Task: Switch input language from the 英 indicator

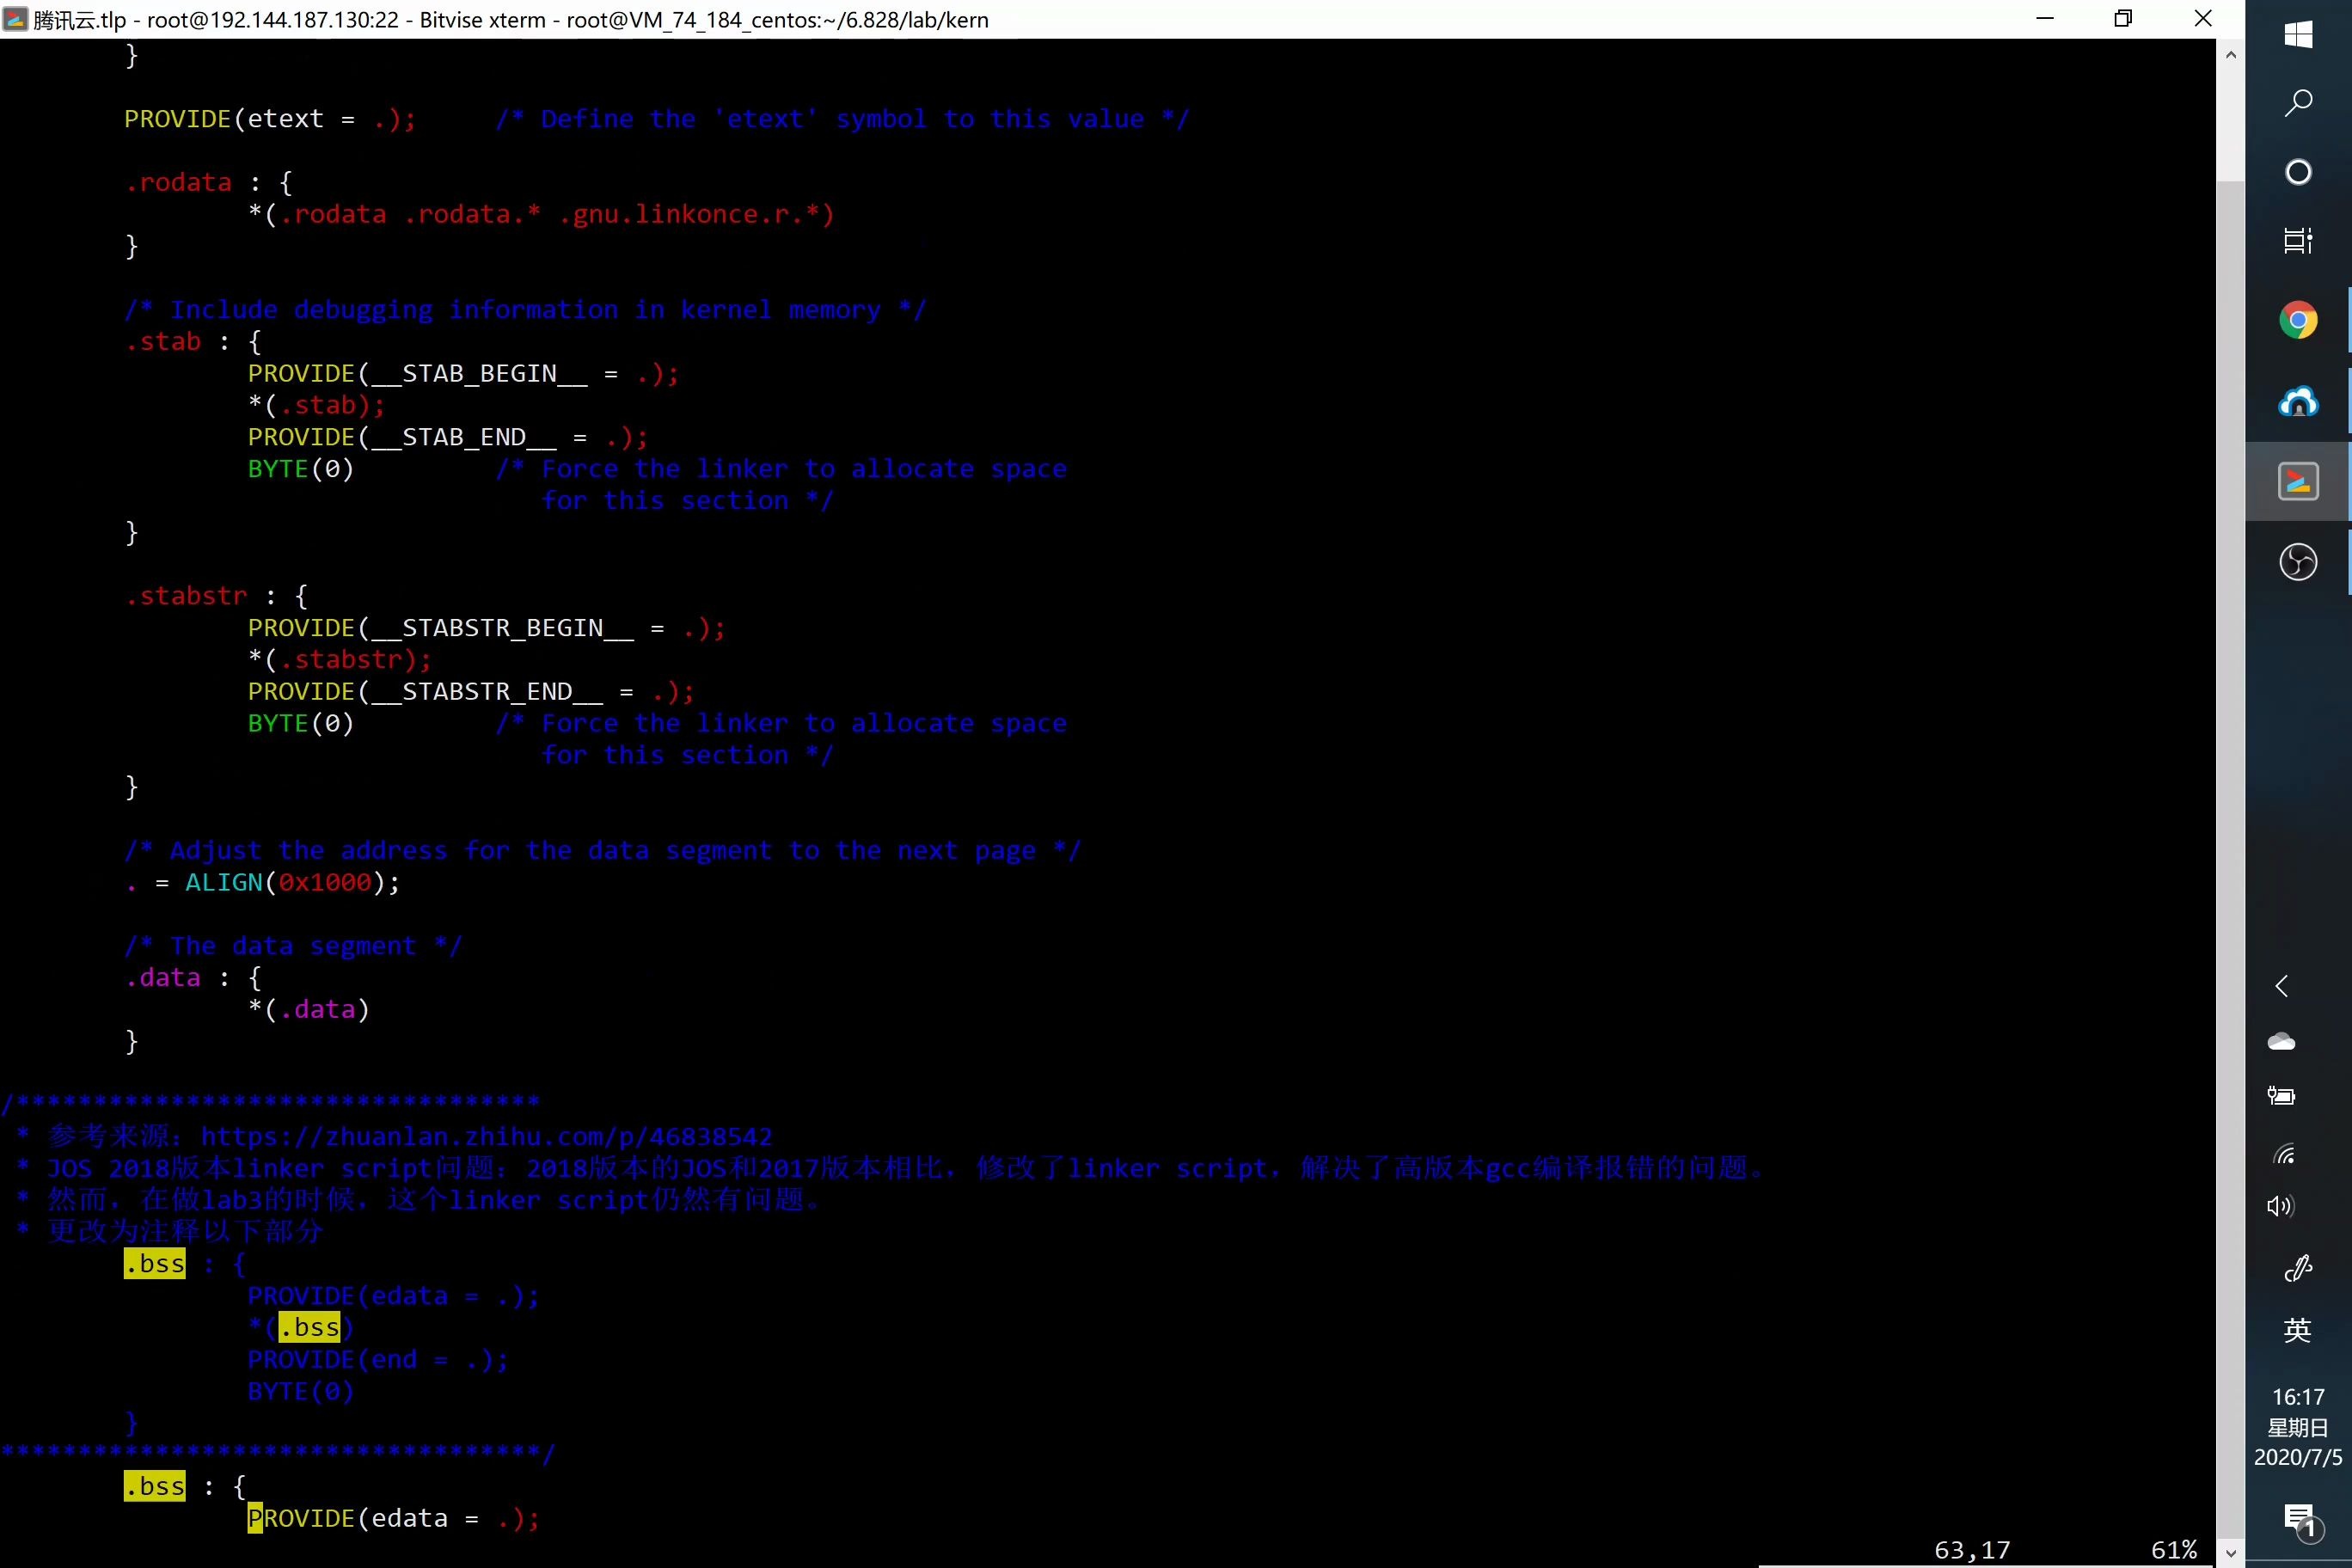Action: (2297, 1330)
